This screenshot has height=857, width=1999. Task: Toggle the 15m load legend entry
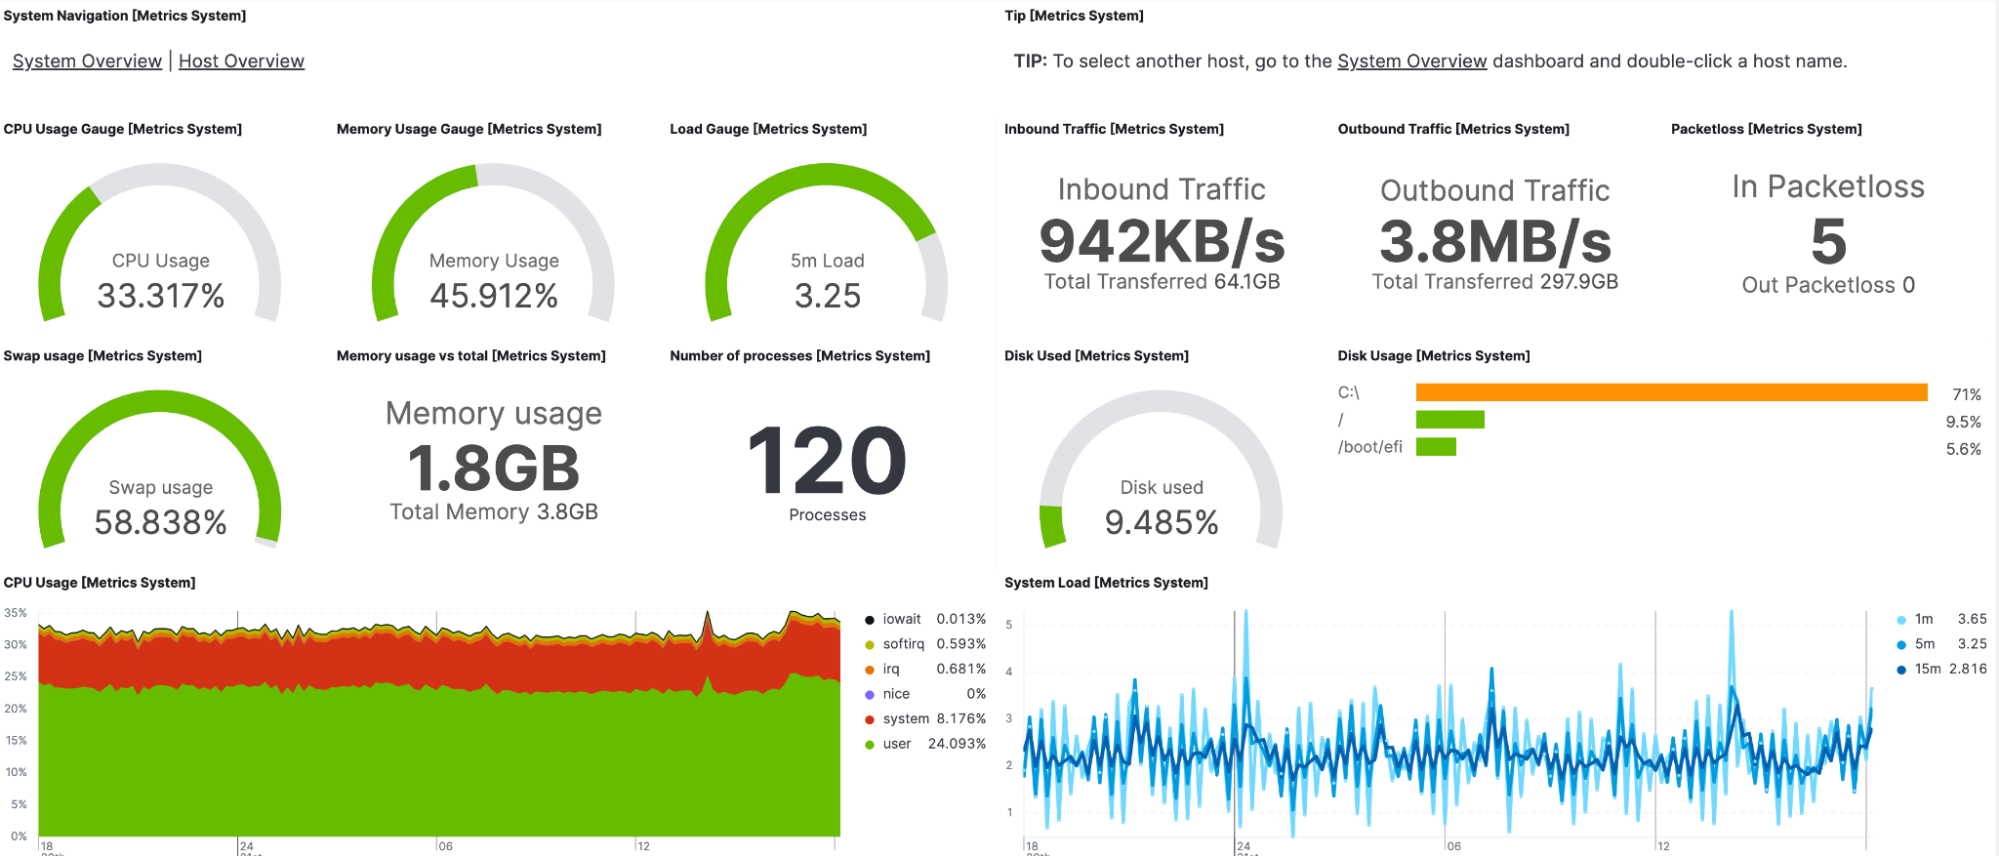1941,669
